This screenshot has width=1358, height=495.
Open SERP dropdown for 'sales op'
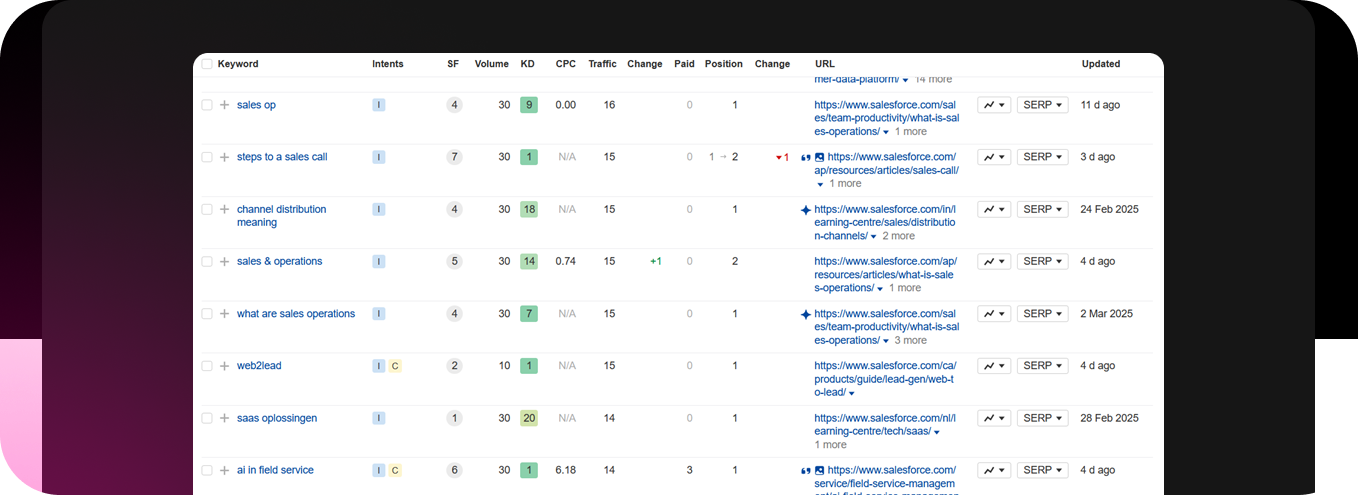click(x=1043, y=105)
